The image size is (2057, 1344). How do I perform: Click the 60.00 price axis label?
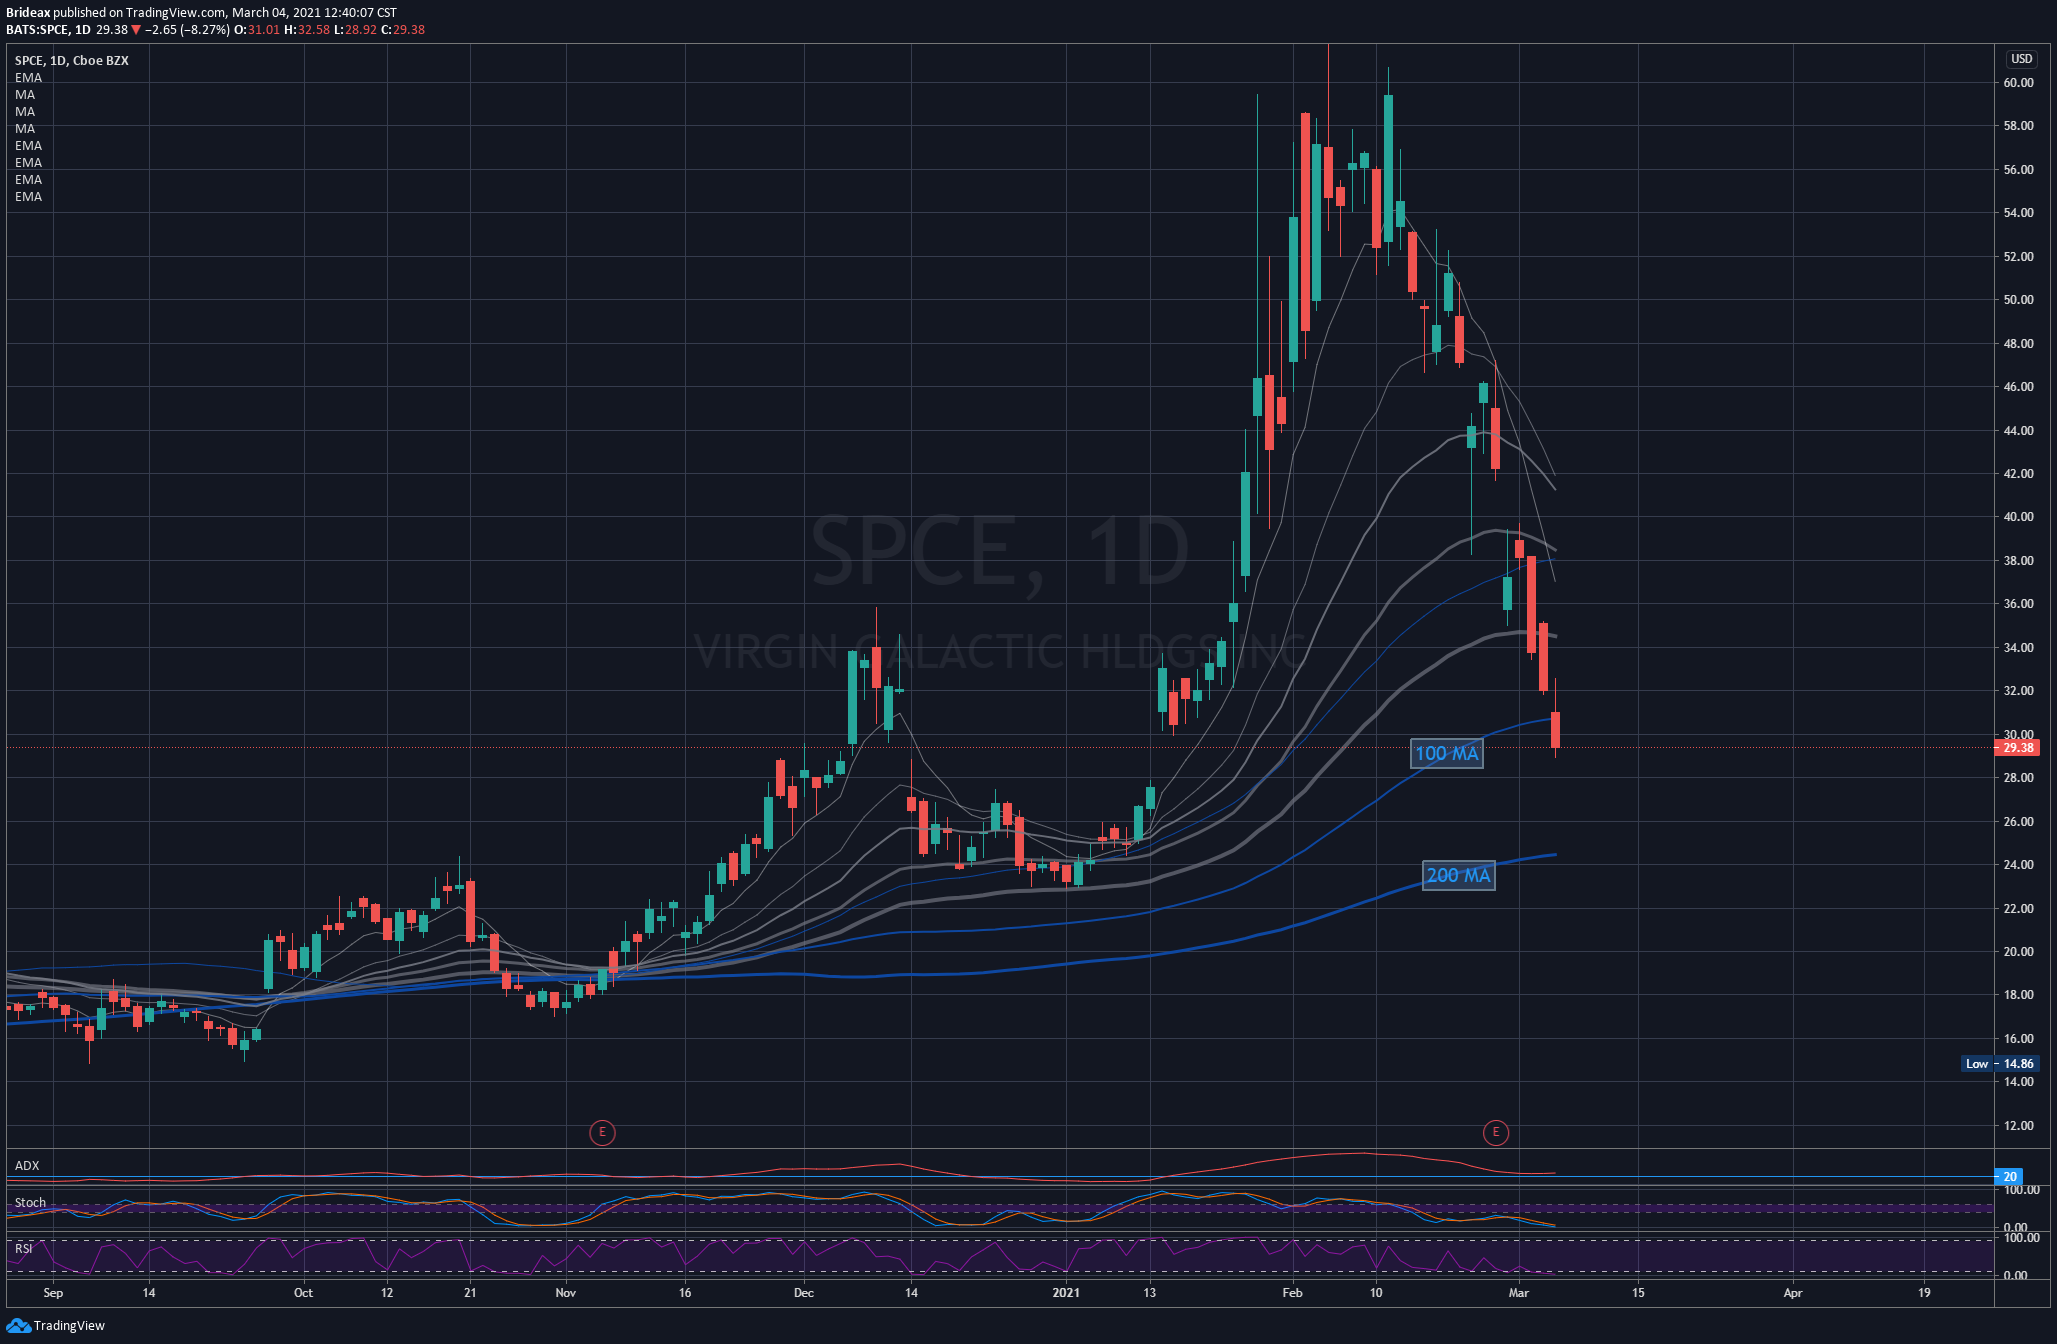tap(2018, 83)
